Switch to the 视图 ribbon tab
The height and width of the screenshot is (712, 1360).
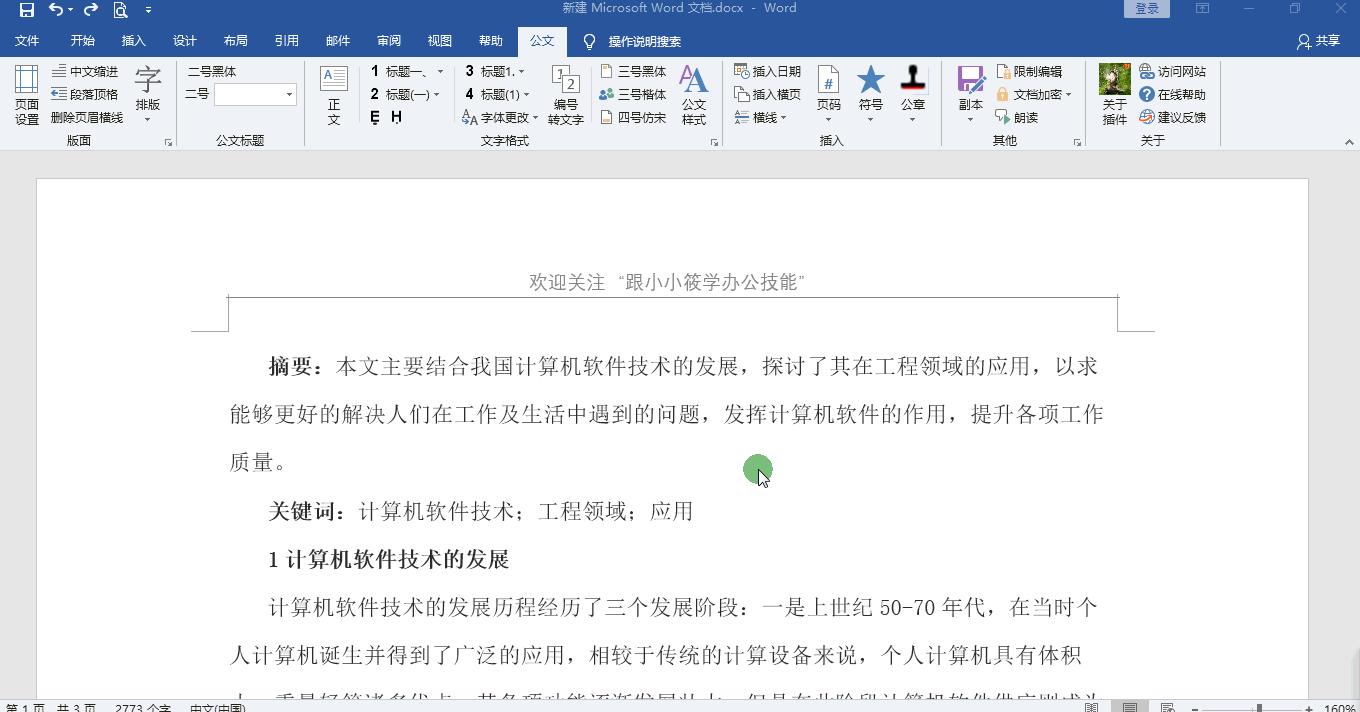(439, 41)
